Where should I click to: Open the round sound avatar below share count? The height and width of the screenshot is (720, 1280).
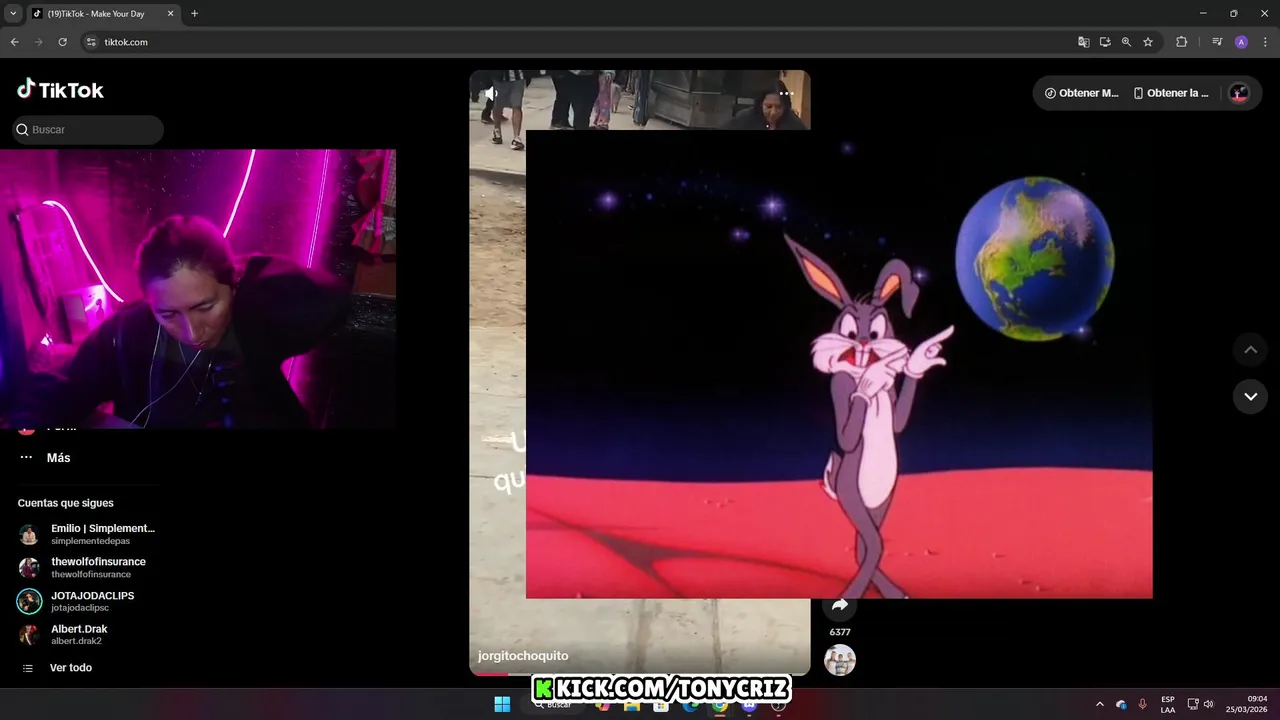coord(840,660)
